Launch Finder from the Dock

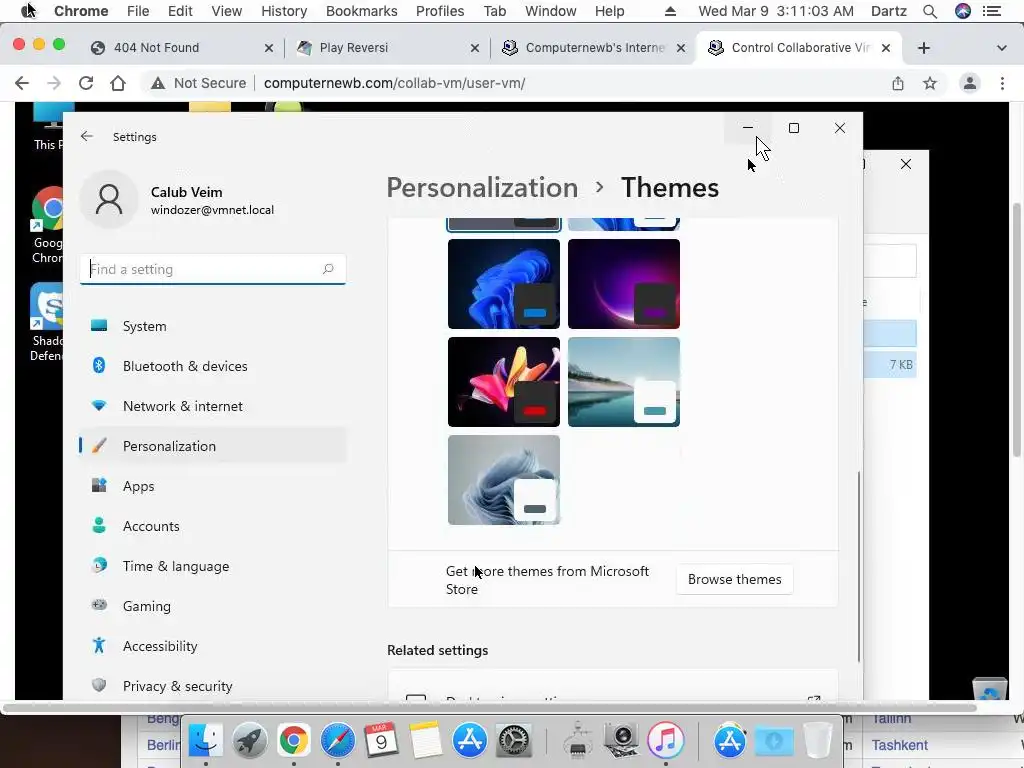pos(206,740)
